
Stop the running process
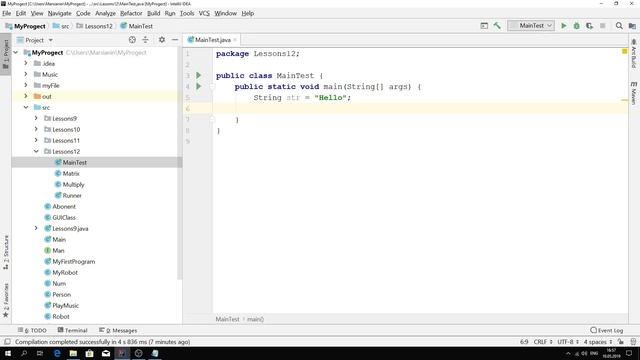[x=602, y=26]
